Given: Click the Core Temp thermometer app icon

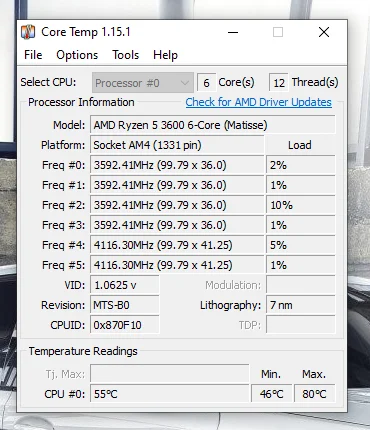Looking at the screenshot, I should (28, 32).
